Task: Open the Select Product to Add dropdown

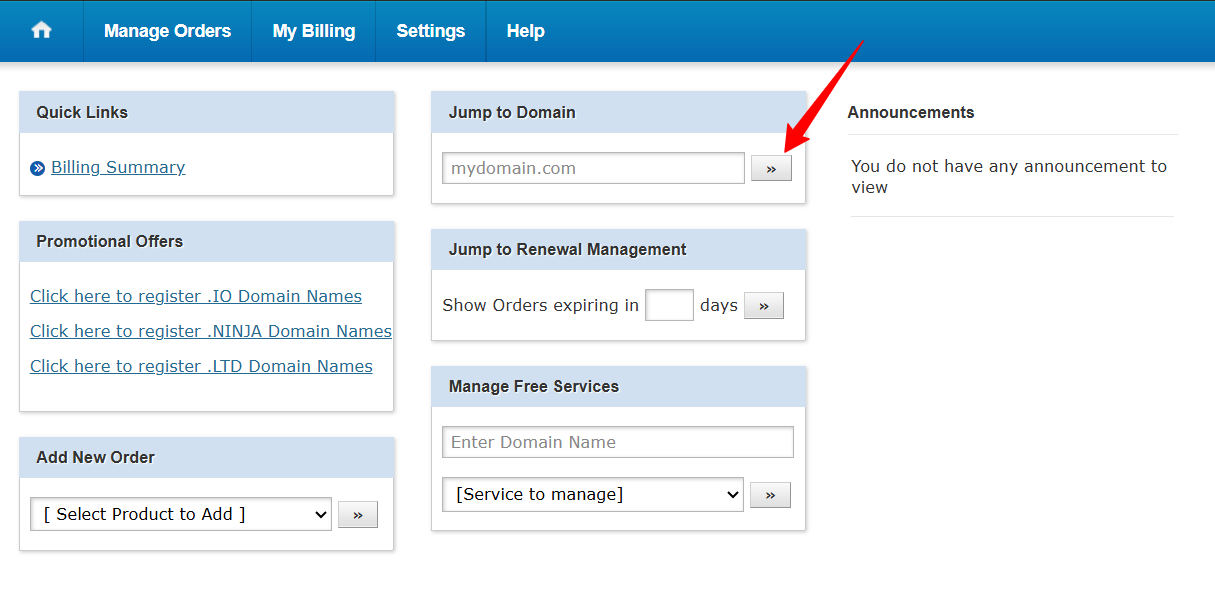Action: click(181, 514)
